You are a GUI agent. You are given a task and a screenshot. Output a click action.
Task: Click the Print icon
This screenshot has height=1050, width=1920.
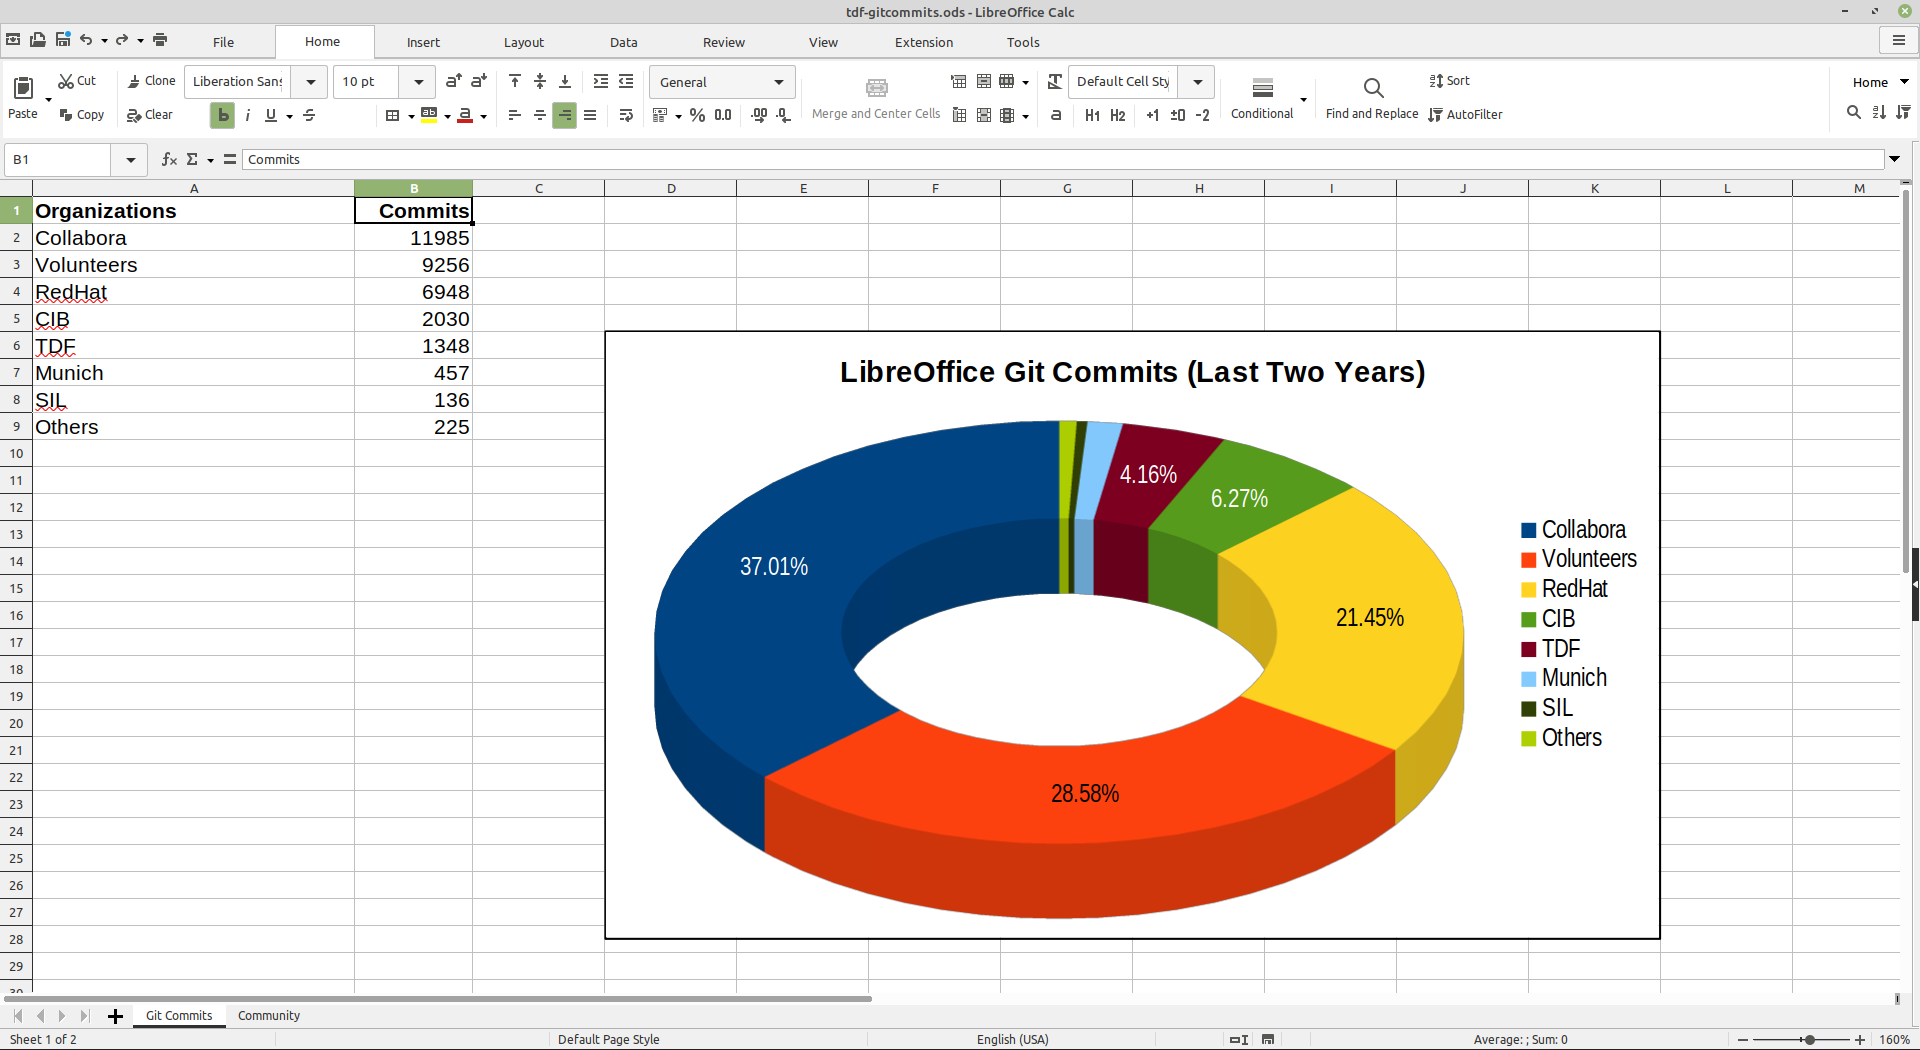click(160, 40)
